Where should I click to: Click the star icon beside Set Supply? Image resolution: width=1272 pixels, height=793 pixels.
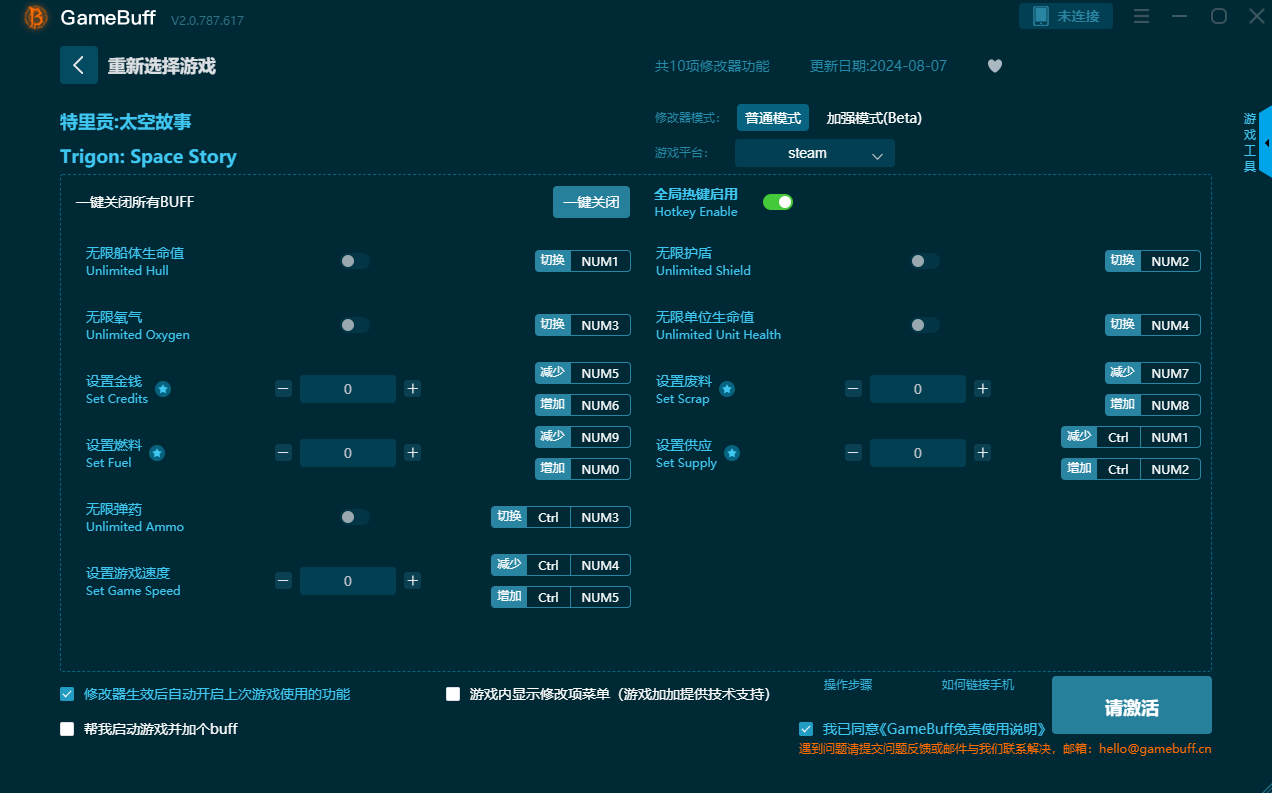[x=732, y=453]
